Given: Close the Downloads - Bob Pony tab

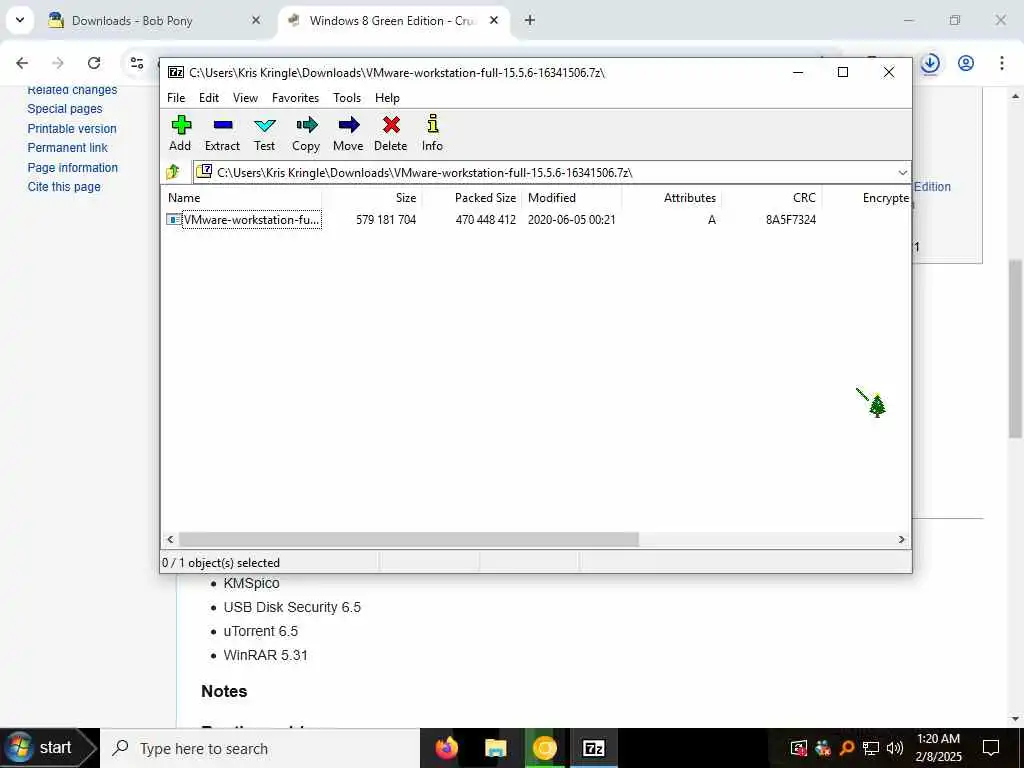Looking at the screenshot, I should (256, 21).
